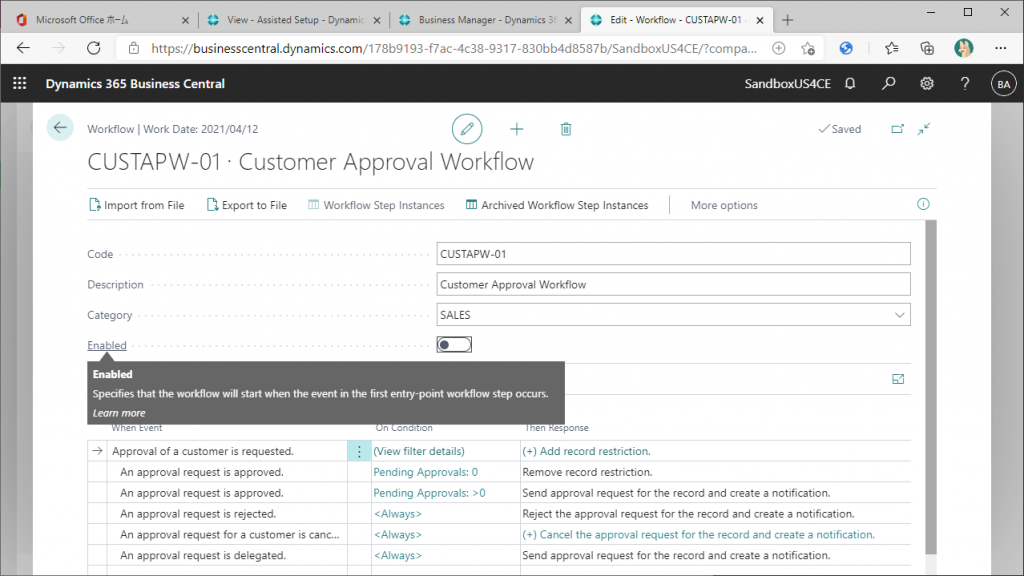
Task: Click the browser back arrow
Action: click(x=24, y=48)
